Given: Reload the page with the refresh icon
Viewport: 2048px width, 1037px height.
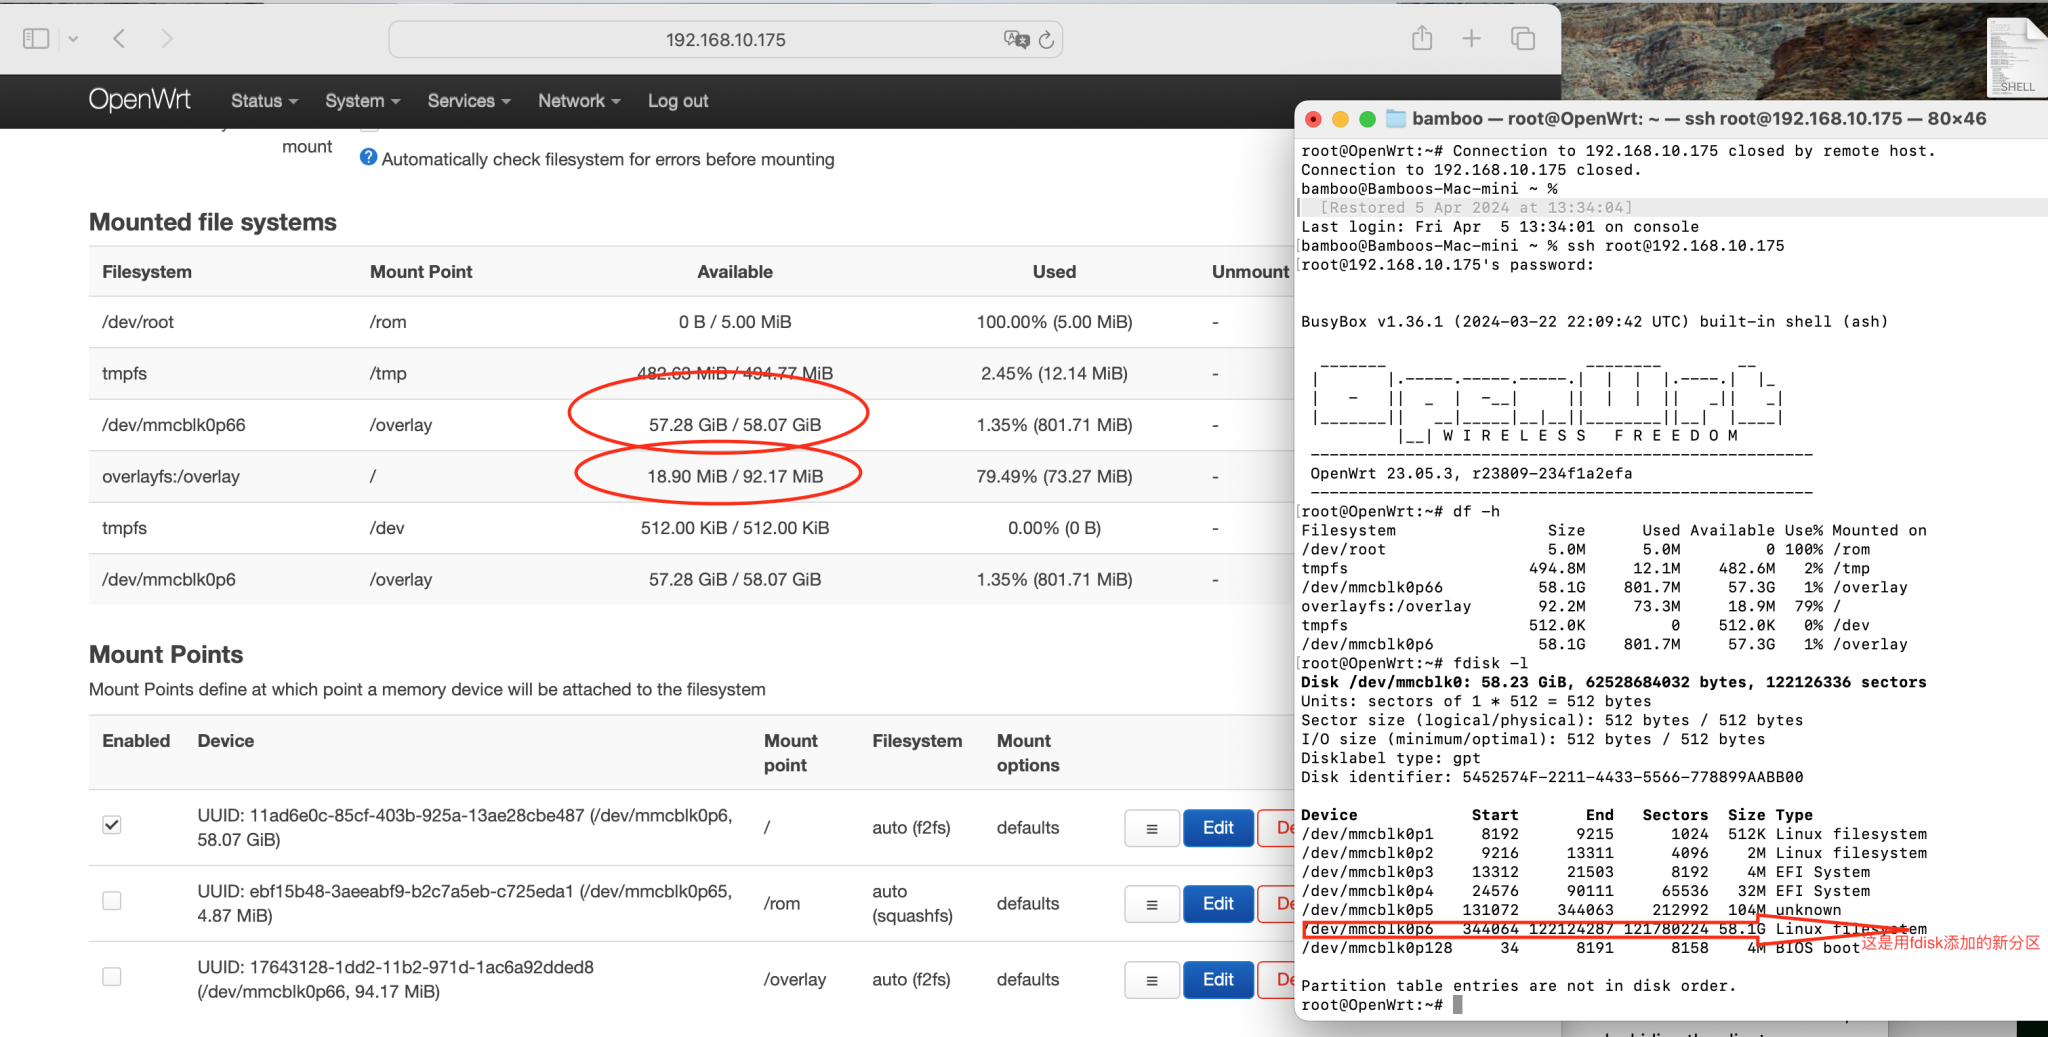Looking at the screenshot, I should point(1046,40).
